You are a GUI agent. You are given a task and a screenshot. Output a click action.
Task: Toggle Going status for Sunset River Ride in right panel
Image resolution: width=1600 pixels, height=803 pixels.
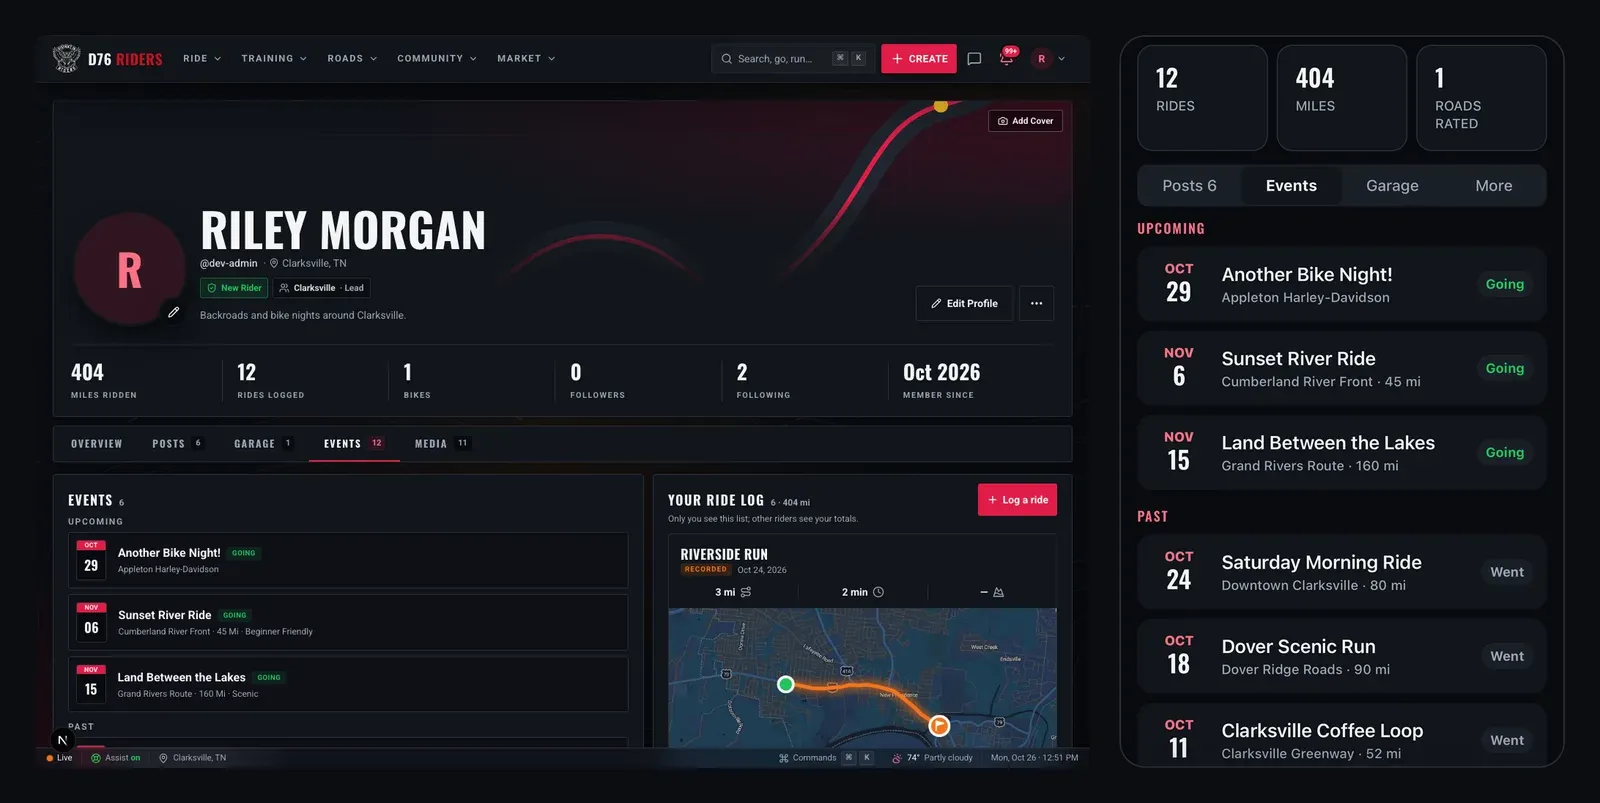pyautogui.click(x=1504, y=368)
